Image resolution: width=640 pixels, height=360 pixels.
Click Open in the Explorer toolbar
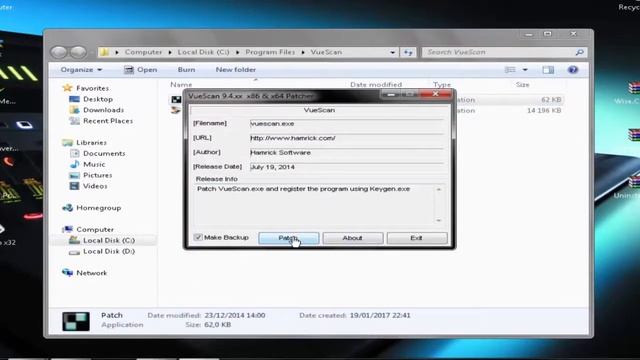[x=141, y=70]
